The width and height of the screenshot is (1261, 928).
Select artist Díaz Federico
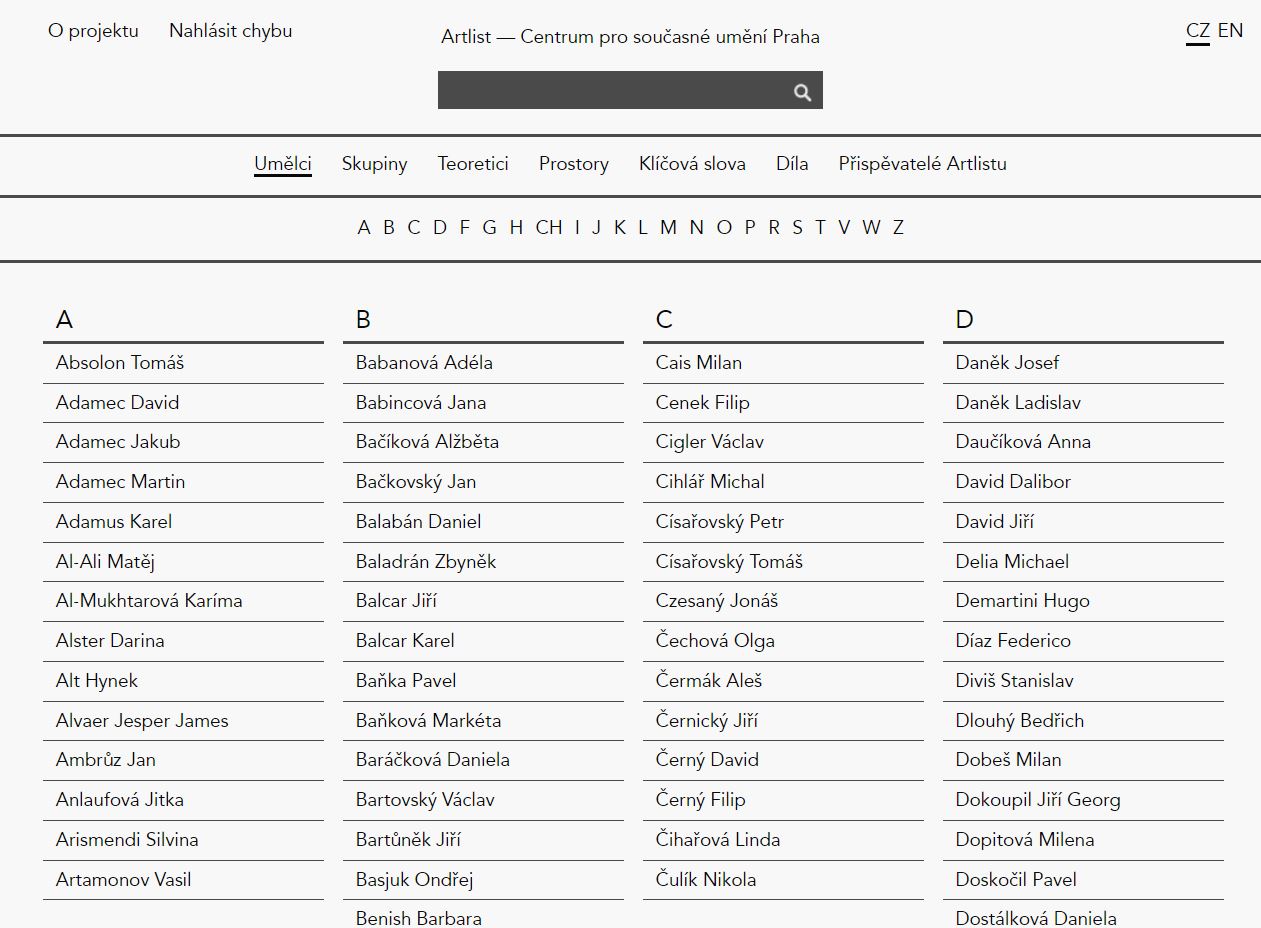click(1013, 641)
